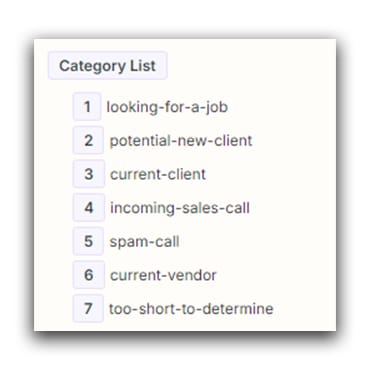Viewport: 370px width, 370px height.
Task: Click the Category List header label
Action: click(x=107, y=66)
